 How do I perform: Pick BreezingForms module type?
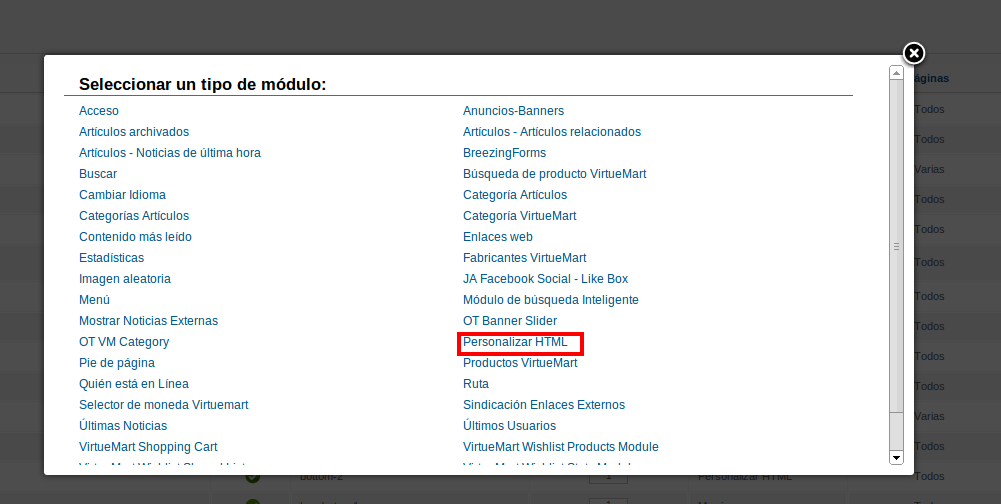pyautogui.click(x=504, y=153)
